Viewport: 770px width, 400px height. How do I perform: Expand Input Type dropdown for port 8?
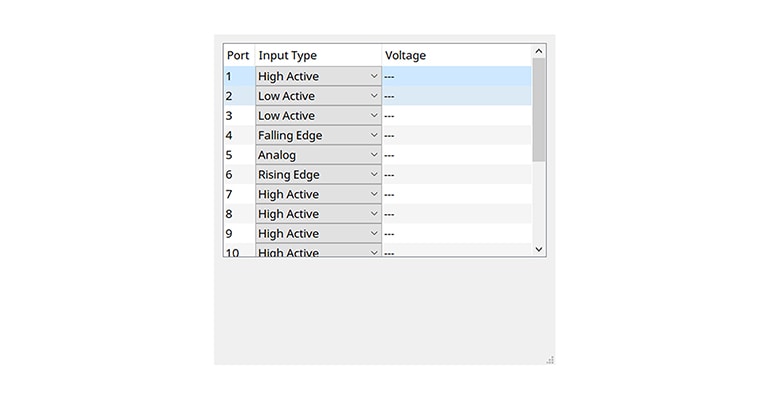click(318, 214)
